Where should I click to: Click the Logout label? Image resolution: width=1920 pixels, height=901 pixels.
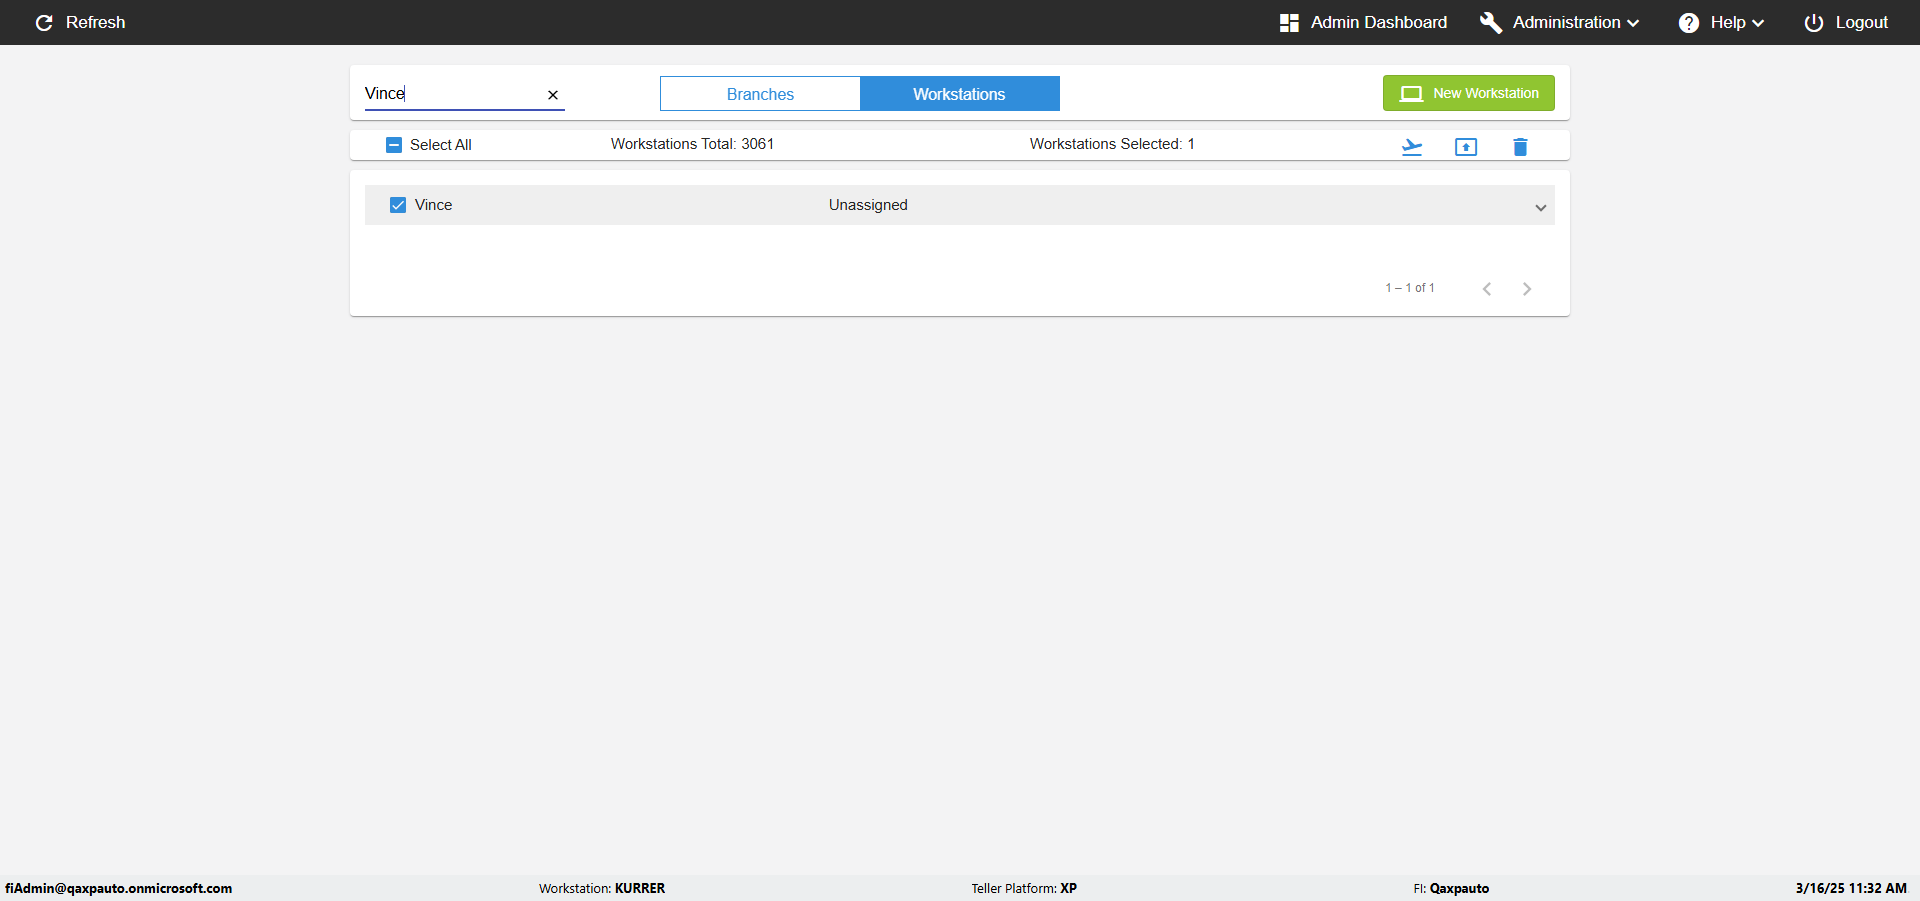(x=1862, y=23)
